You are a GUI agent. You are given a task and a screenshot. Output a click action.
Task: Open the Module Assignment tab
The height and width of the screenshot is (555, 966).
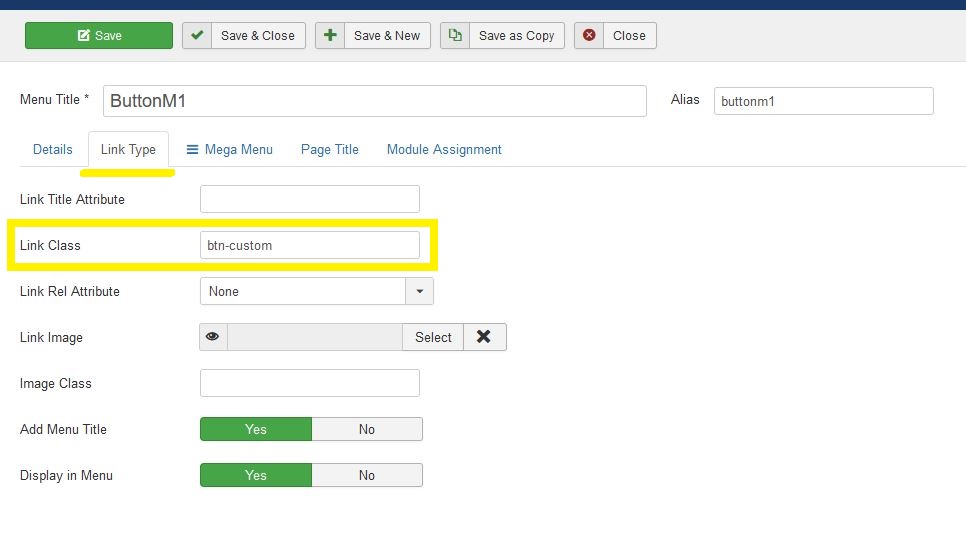click(x=444, y=149)
